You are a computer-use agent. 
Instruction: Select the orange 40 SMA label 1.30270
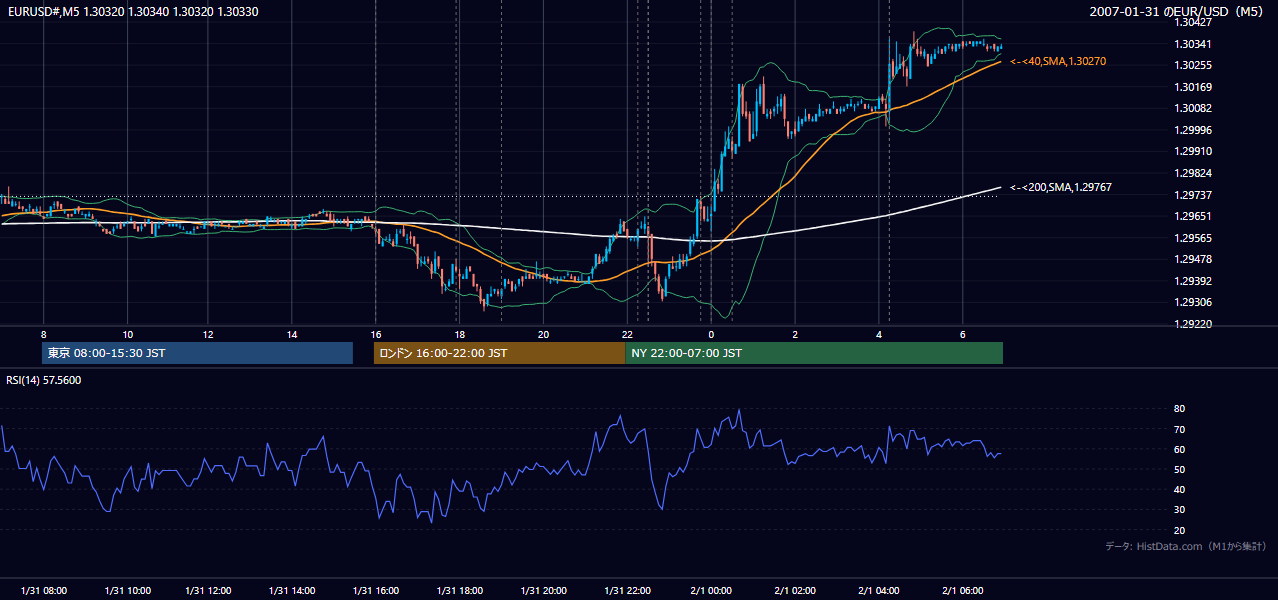click(1058, 61)
